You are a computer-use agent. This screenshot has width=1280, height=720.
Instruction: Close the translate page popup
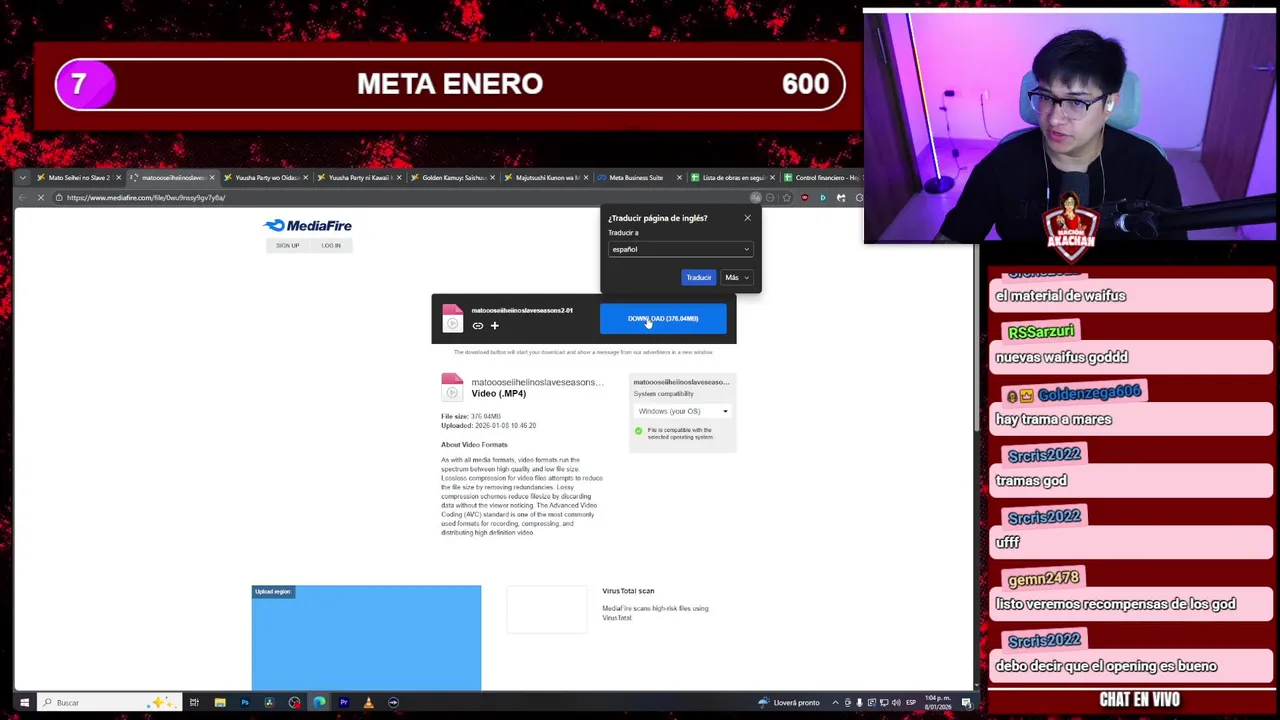[747, 218]
